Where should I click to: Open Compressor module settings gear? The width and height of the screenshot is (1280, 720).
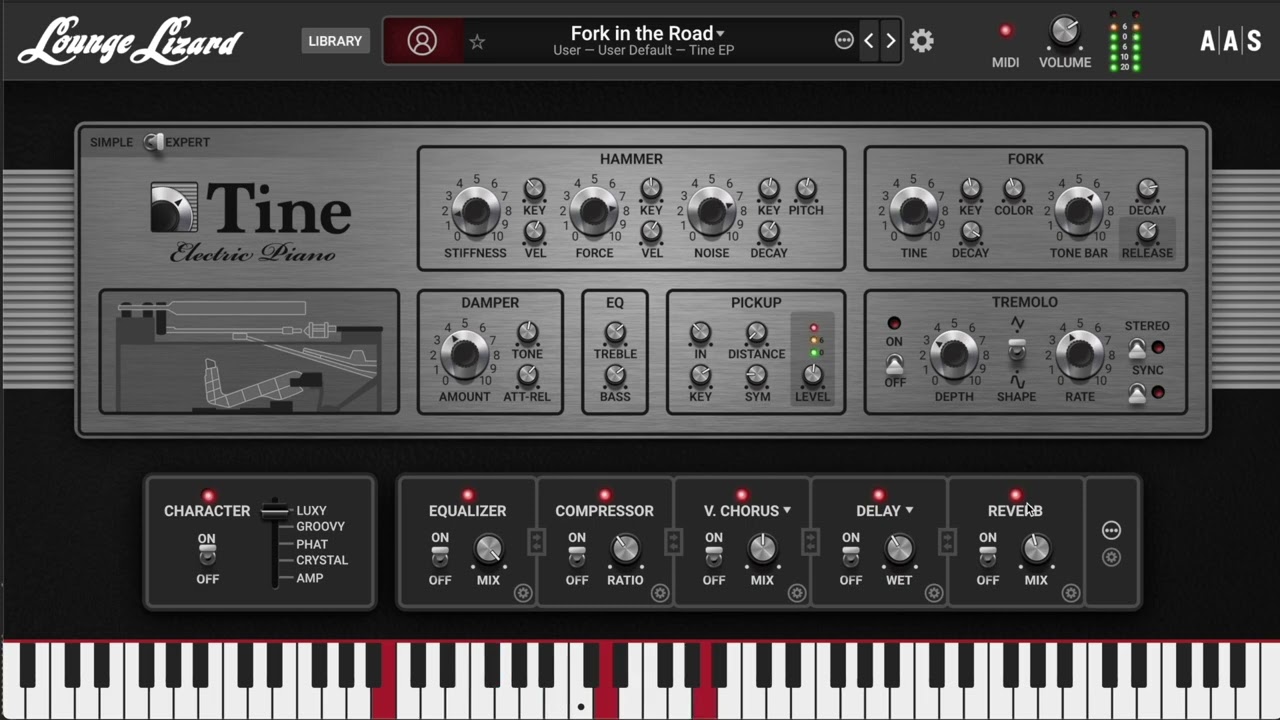tap(660, 593)
